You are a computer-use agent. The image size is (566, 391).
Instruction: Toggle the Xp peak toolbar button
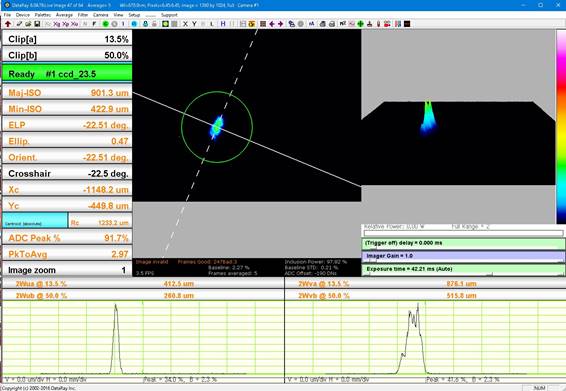point(66,24)
